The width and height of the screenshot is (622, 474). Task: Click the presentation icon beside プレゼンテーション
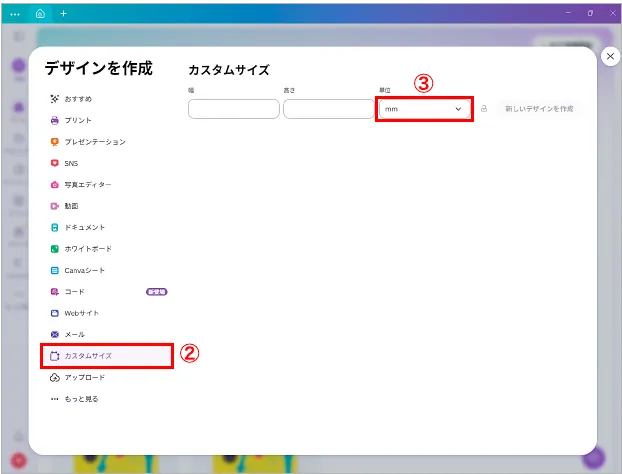tap(55, 142)
